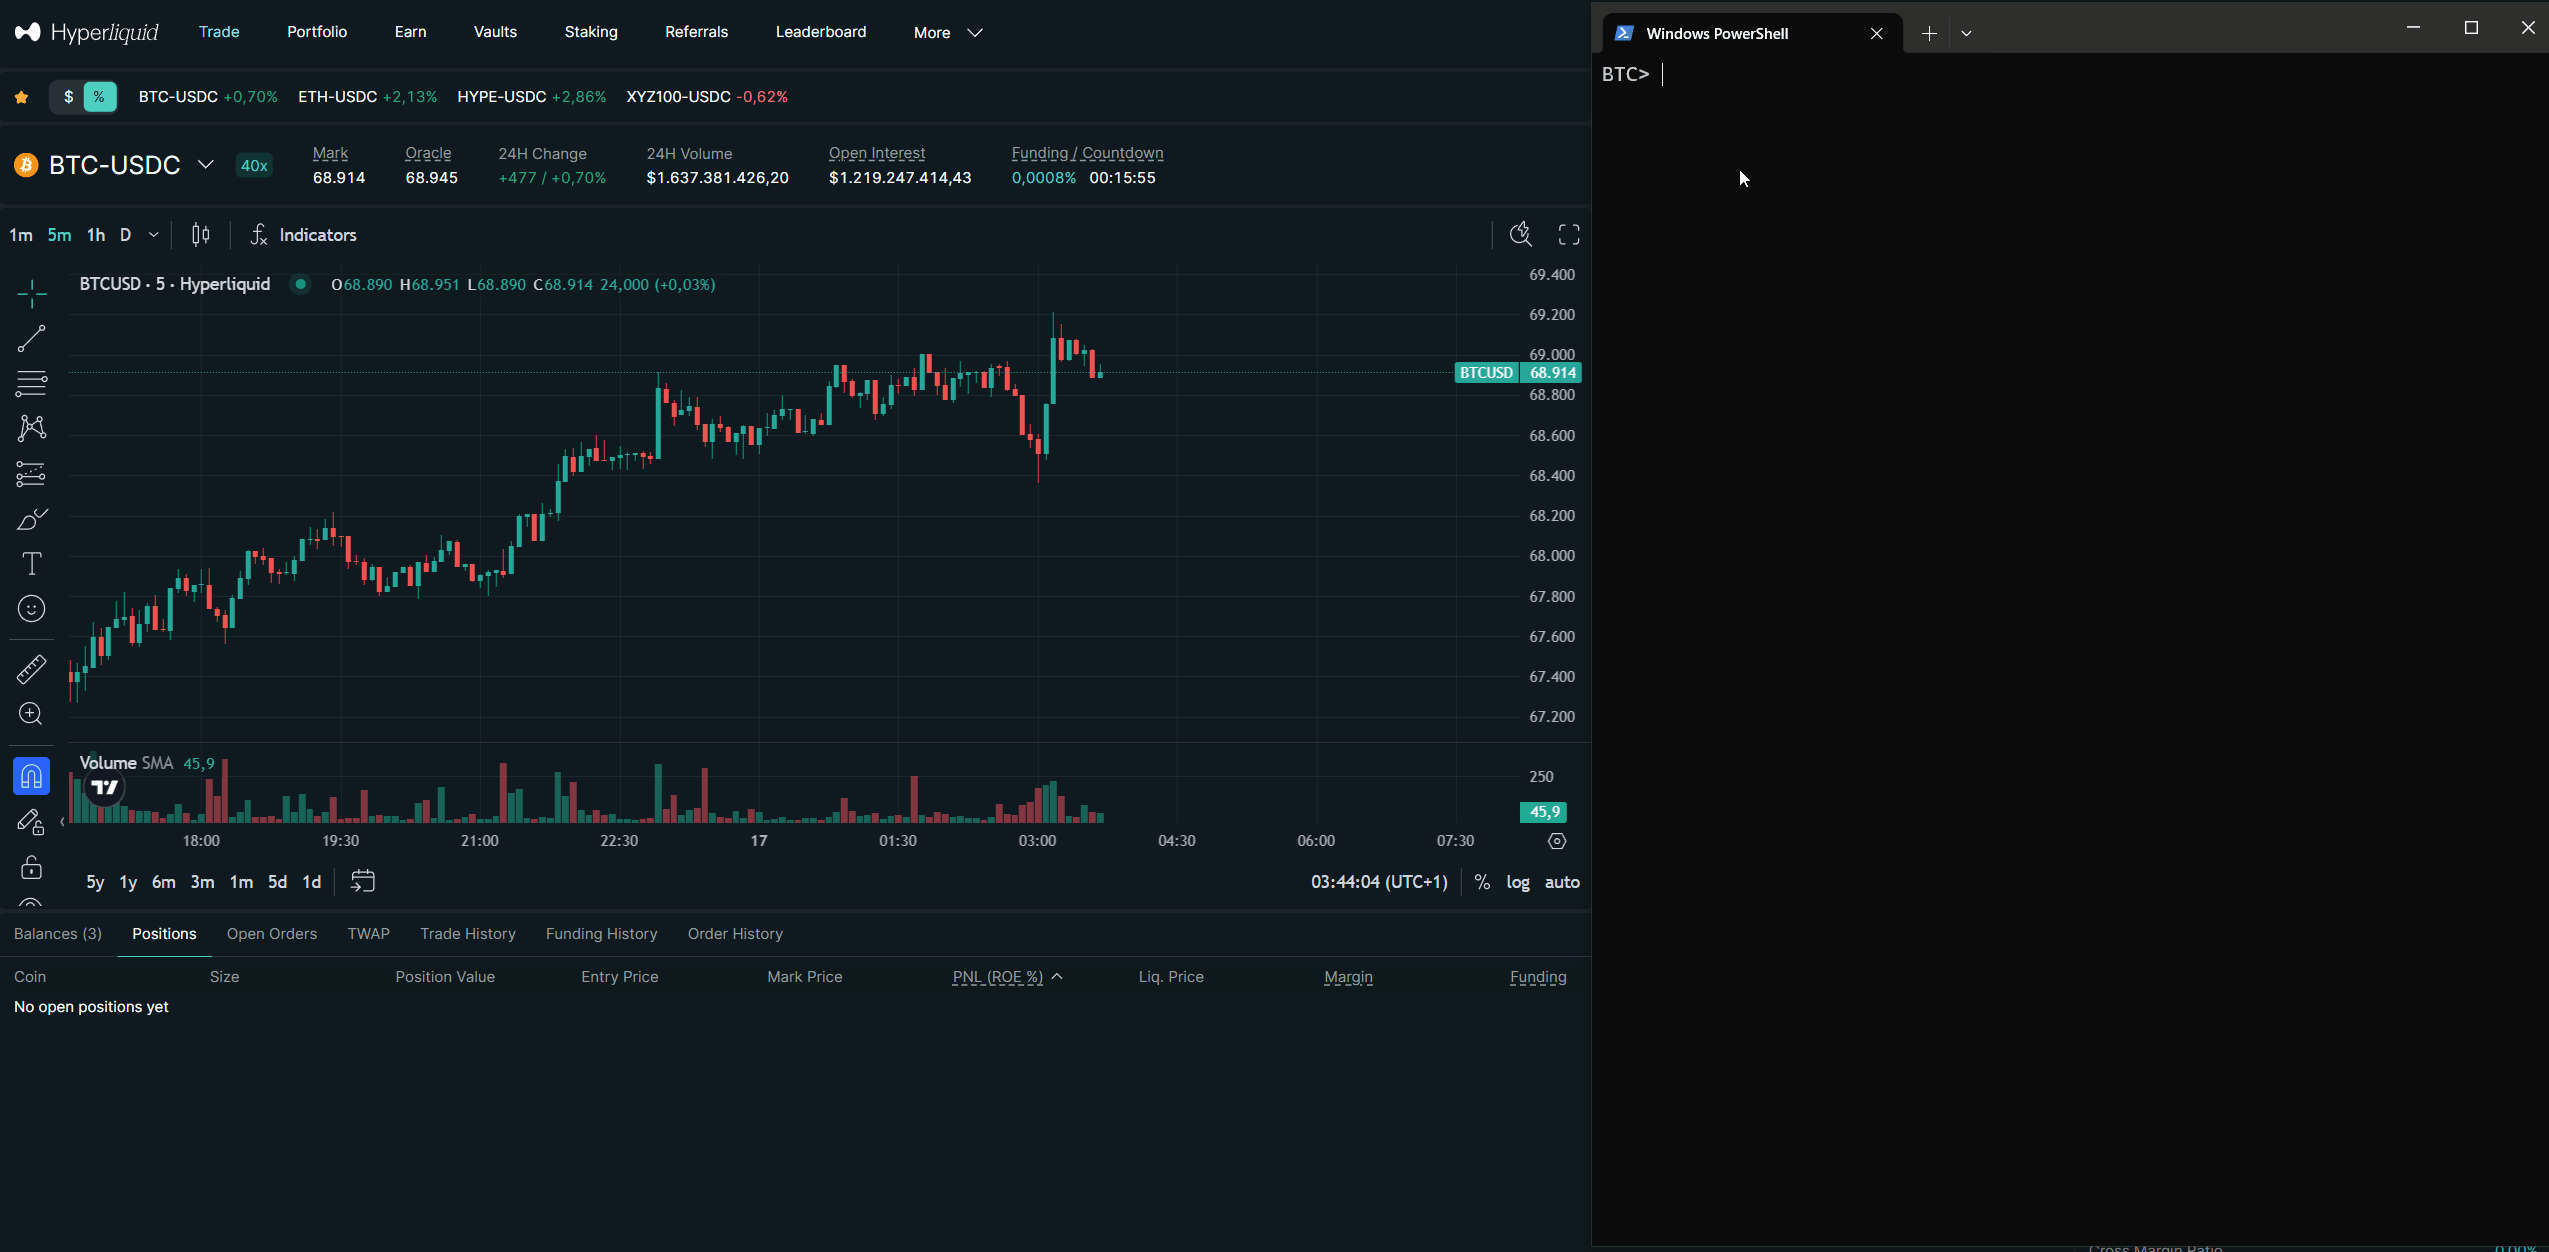Image resolution: width=2549 pixels, height=1252 pixels.
Task: Switch to the Open Orders tab
Action: [271, 933]
